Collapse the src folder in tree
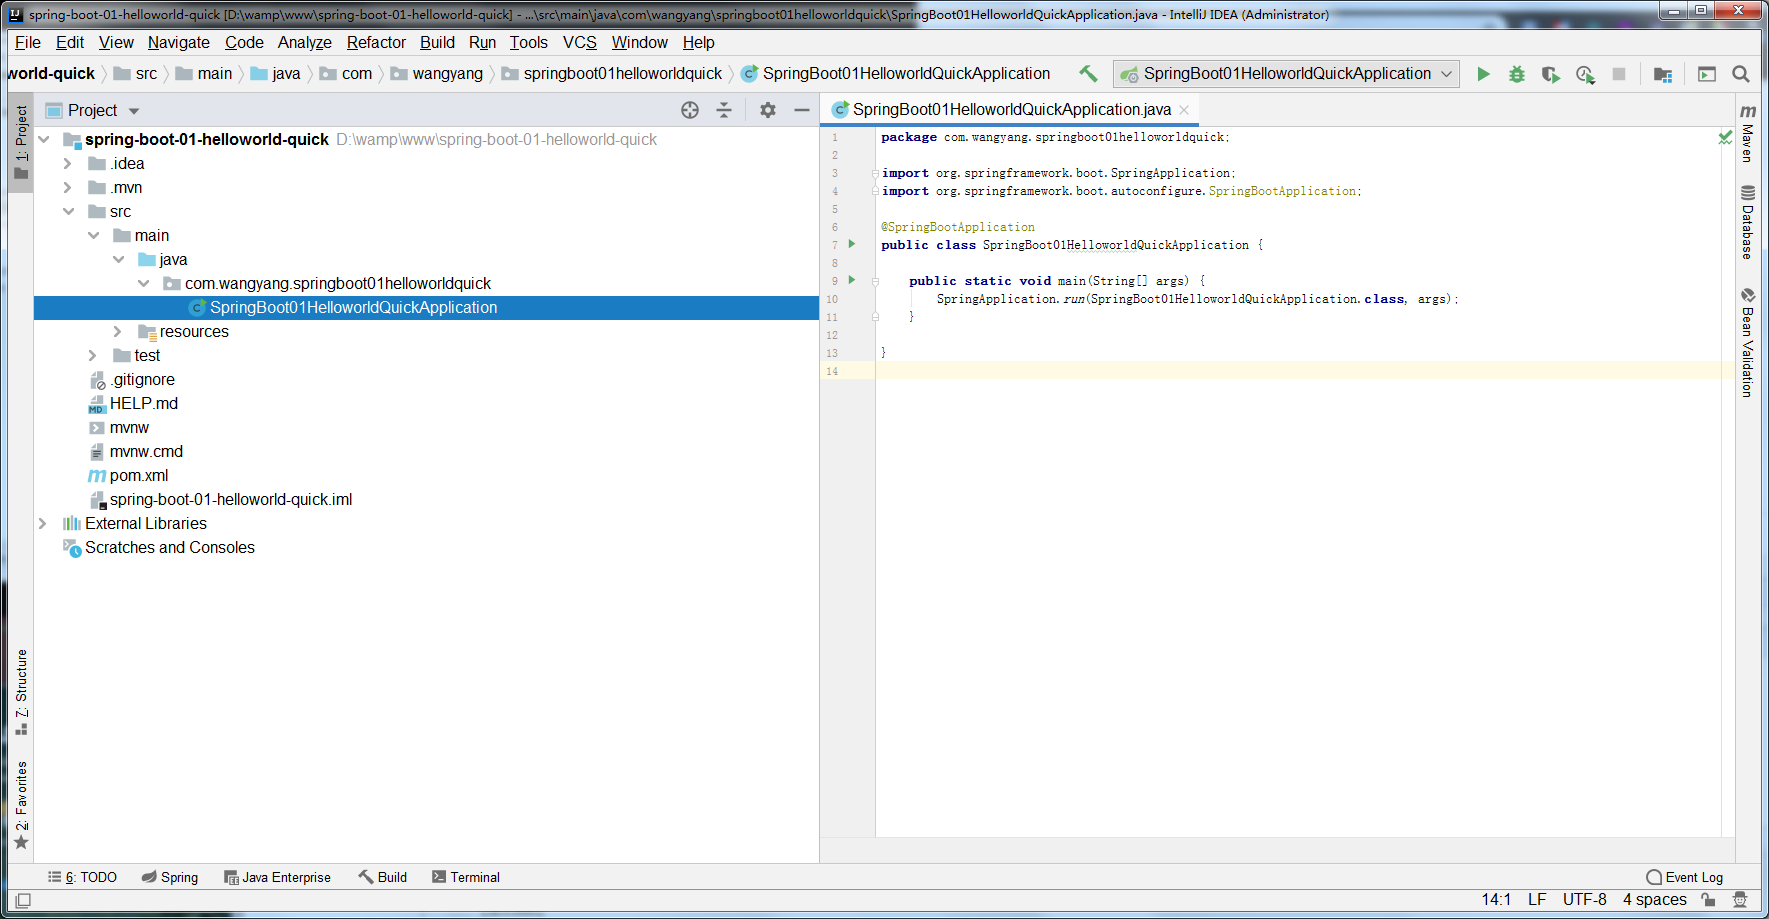1769x919 pixels. click(x=68, y=211)
